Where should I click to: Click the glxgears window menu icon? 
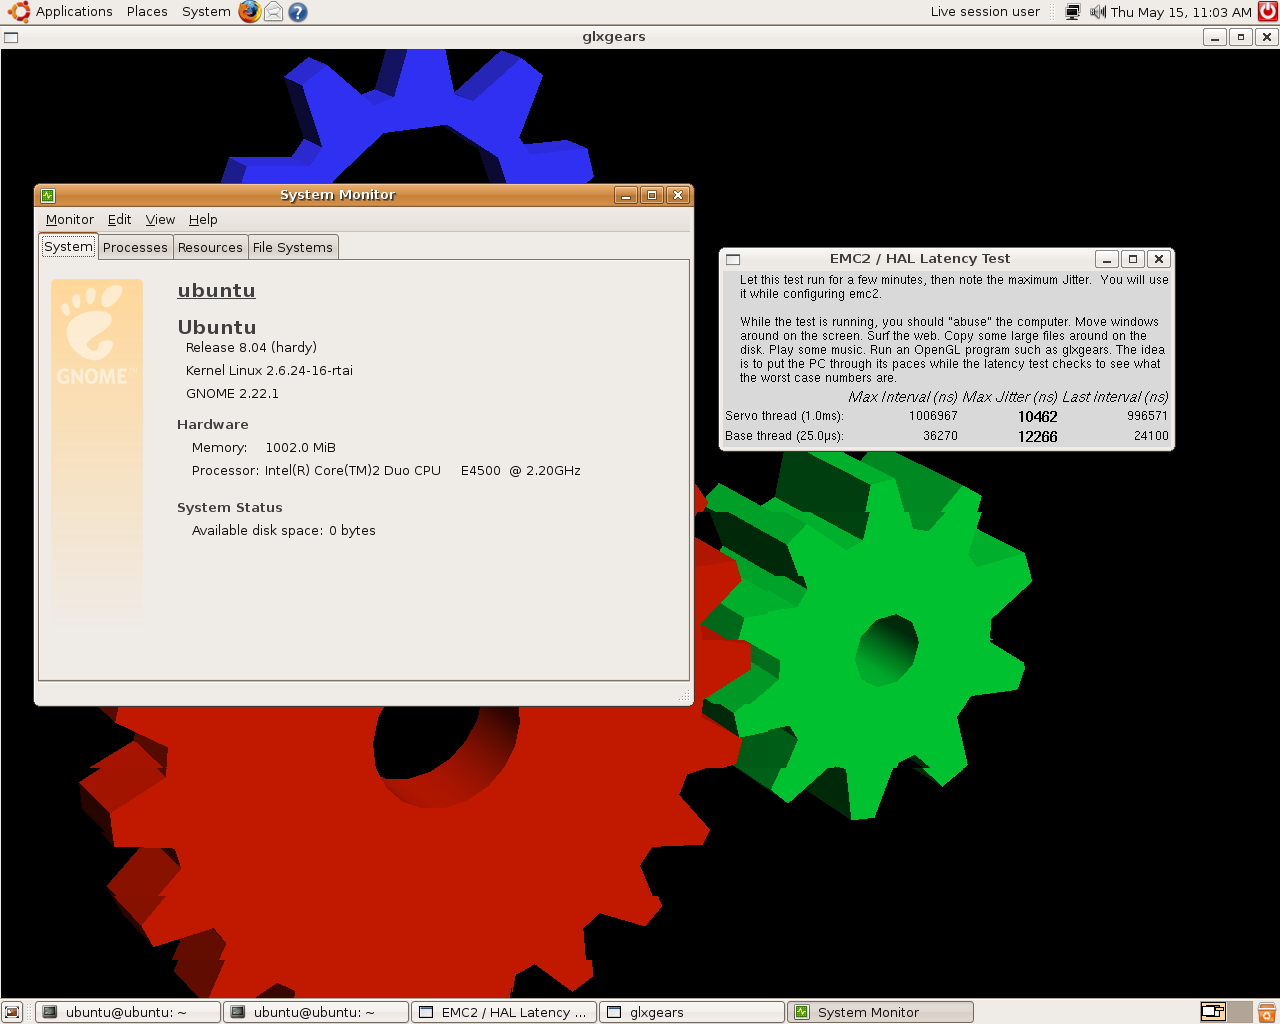pyautogui.click(x=11, y=37)
